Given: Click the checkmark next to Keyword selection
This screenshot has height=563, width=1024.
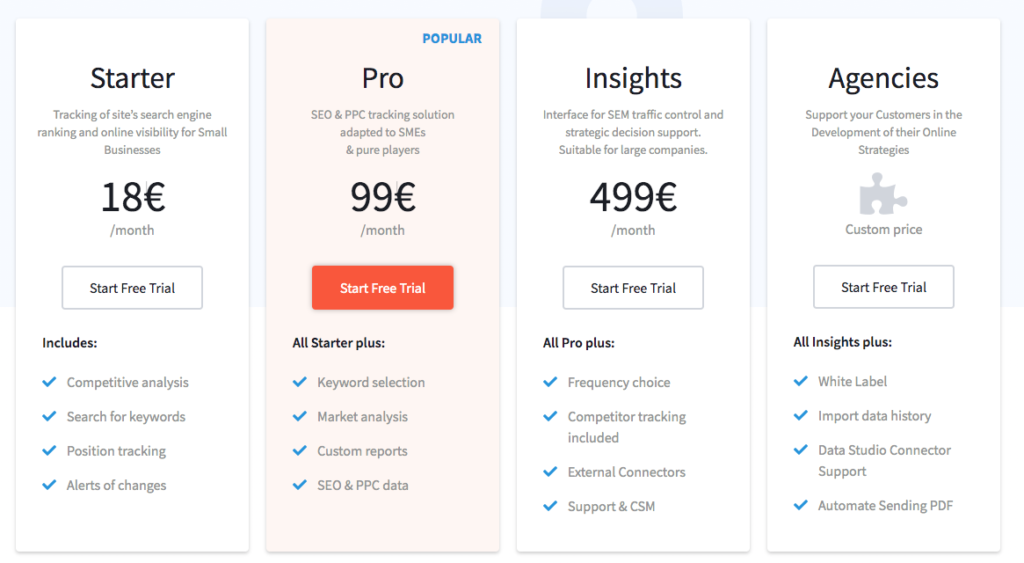Looking at the screenshot, I should point(300,382).
